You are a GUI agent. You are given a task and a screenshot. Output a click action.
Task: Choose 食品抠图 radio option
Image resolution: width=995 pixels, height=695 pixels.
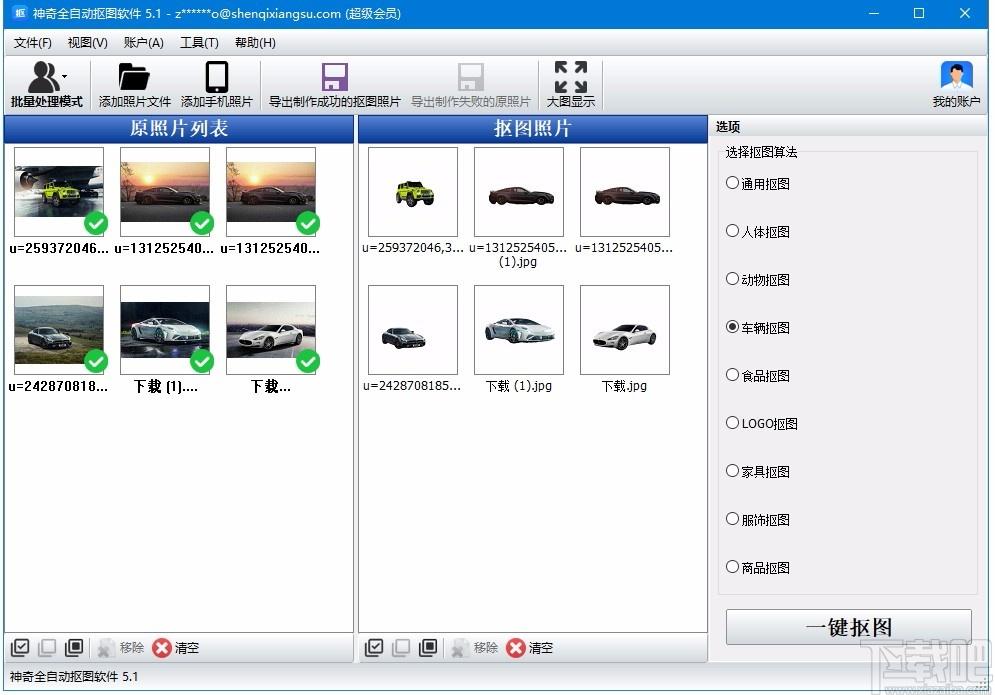(x=732, y=375)
